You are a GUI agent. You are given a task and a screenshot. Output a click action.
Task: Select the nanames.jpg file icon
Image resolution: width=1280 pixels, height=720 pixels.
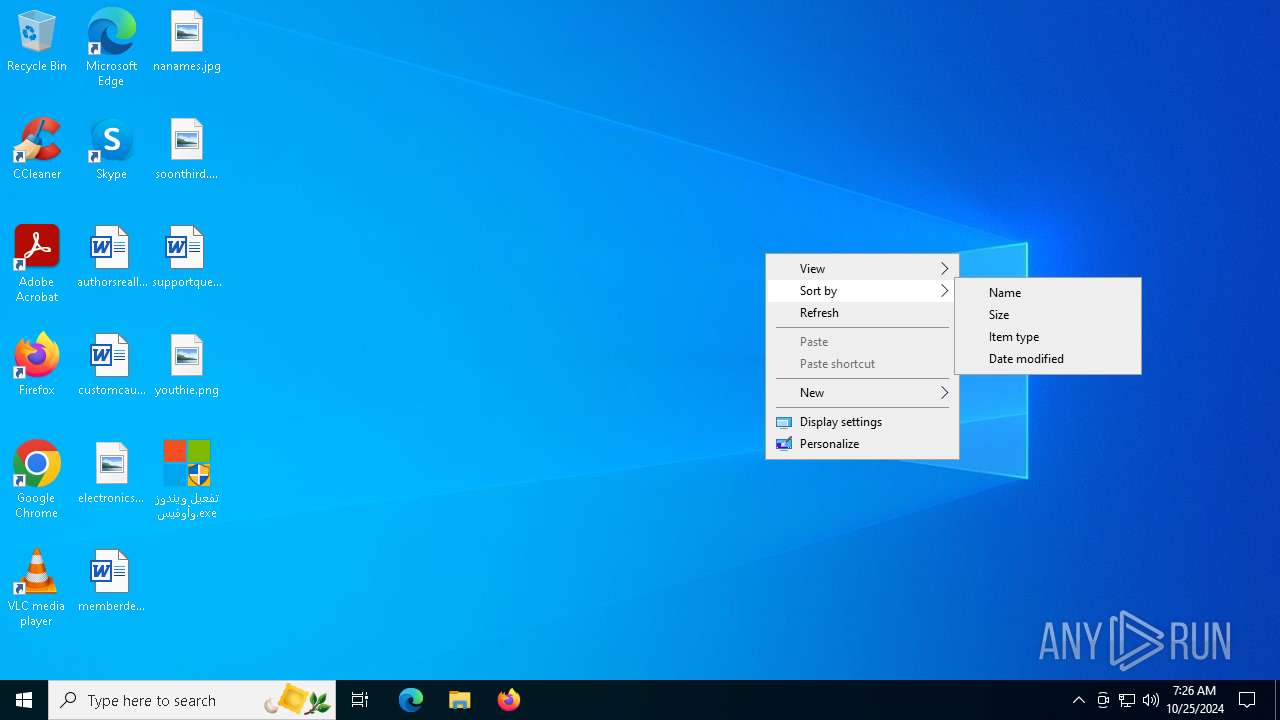[187, 42]
